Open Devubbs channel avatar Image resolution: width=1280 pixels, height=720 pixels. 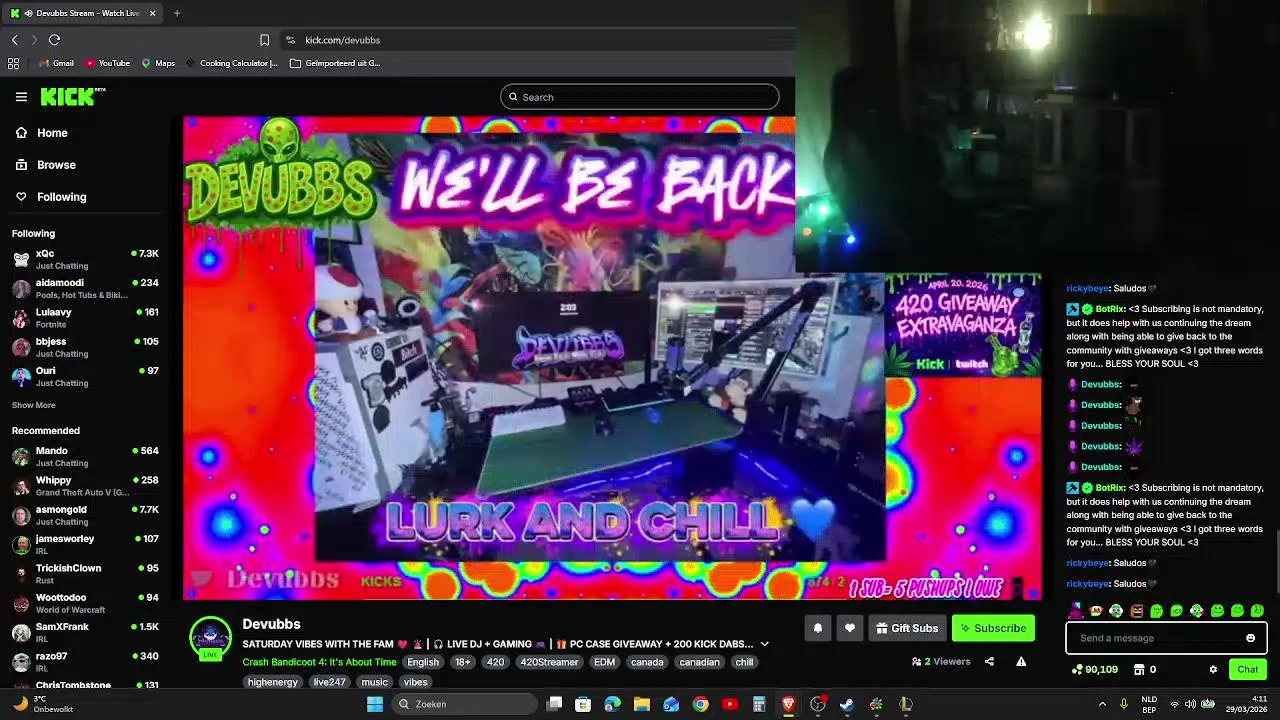click(210, 639)
